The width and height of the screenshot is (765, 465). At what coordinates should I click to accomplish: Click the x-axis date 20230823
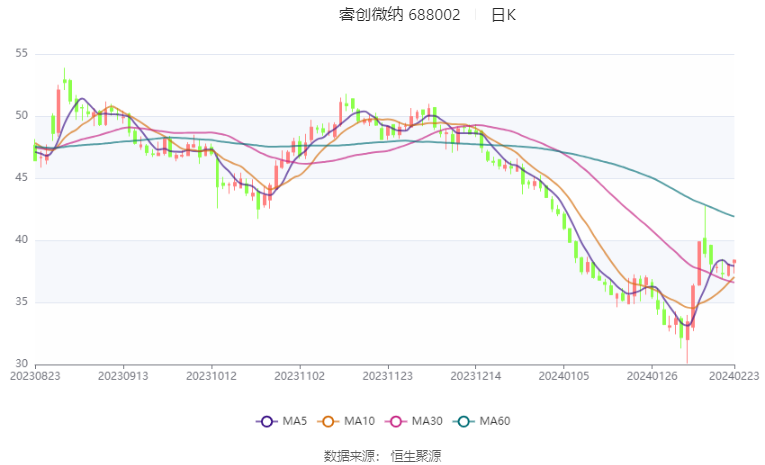pyautogui.click(x=35, y=376)
